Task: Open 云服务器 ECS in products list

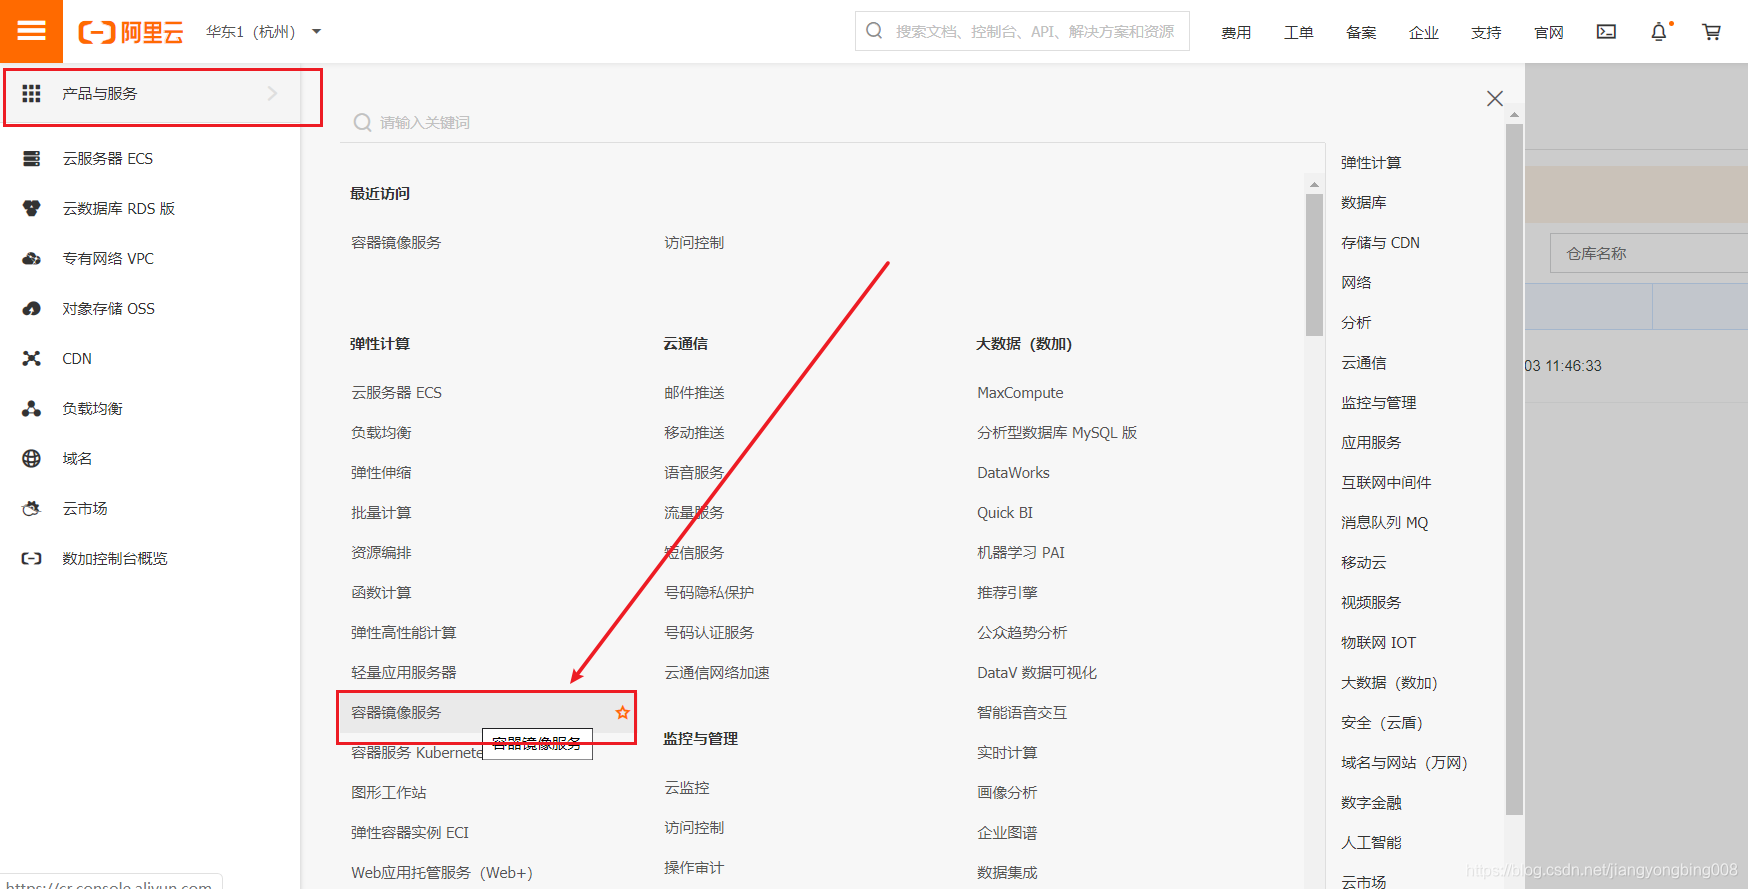Action: coord(396,392)
